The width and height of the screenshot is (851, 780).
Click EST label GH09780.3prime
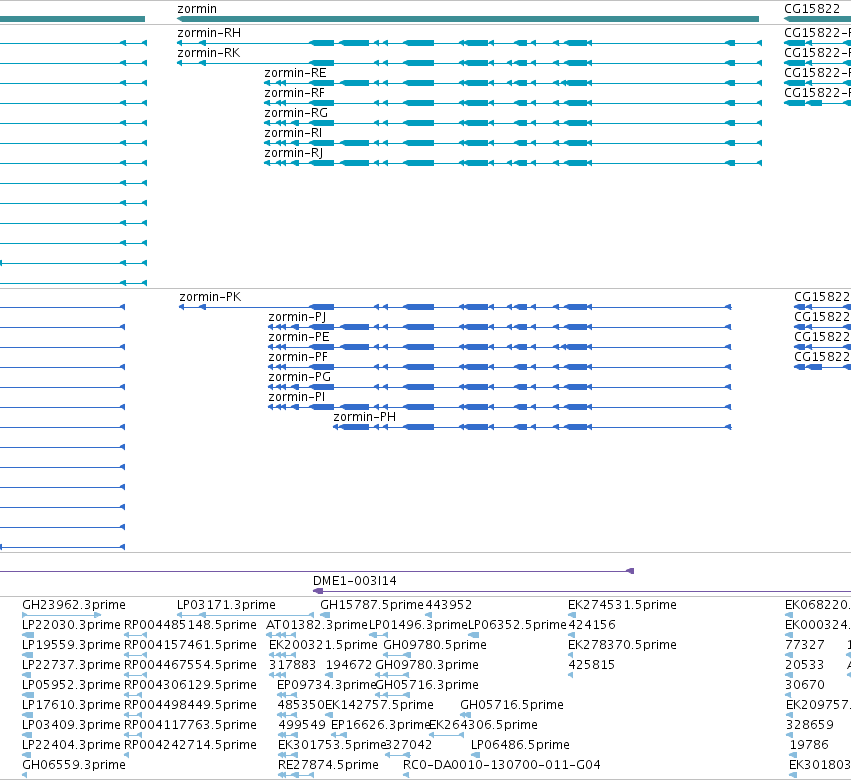coord(427,665)
